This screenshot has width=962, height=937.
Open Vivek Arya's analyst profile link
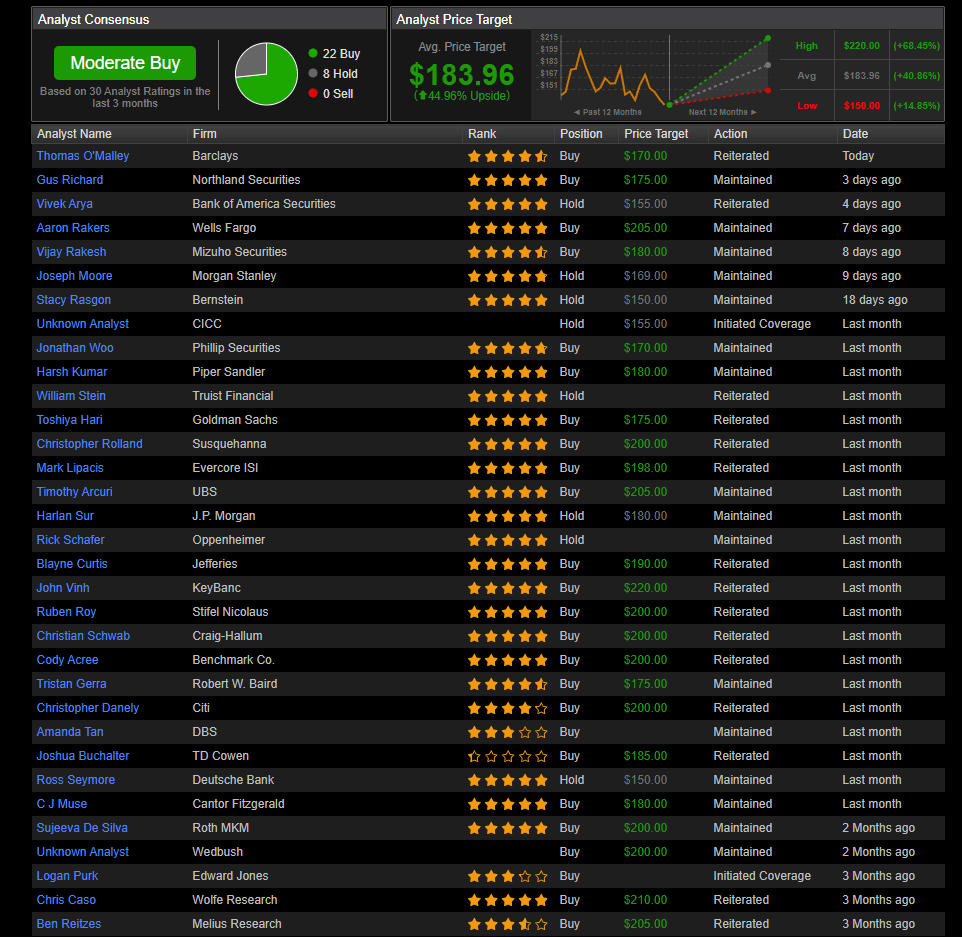pyautogui.click(x=65, y=204)
